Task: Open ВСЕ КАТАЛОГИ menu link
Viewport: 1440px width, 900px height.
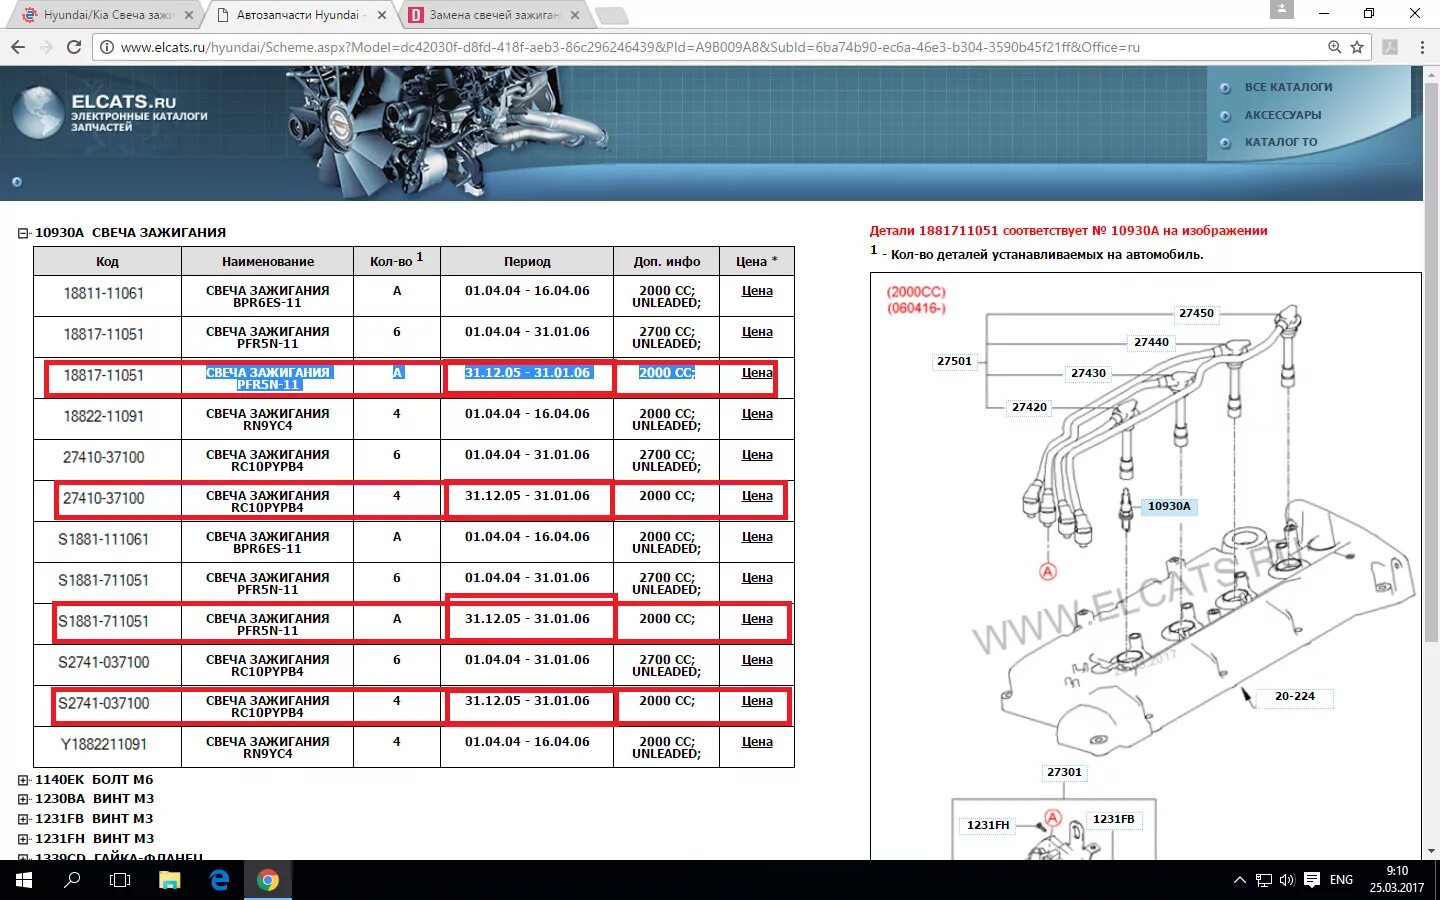Action: click(1288, 87)
